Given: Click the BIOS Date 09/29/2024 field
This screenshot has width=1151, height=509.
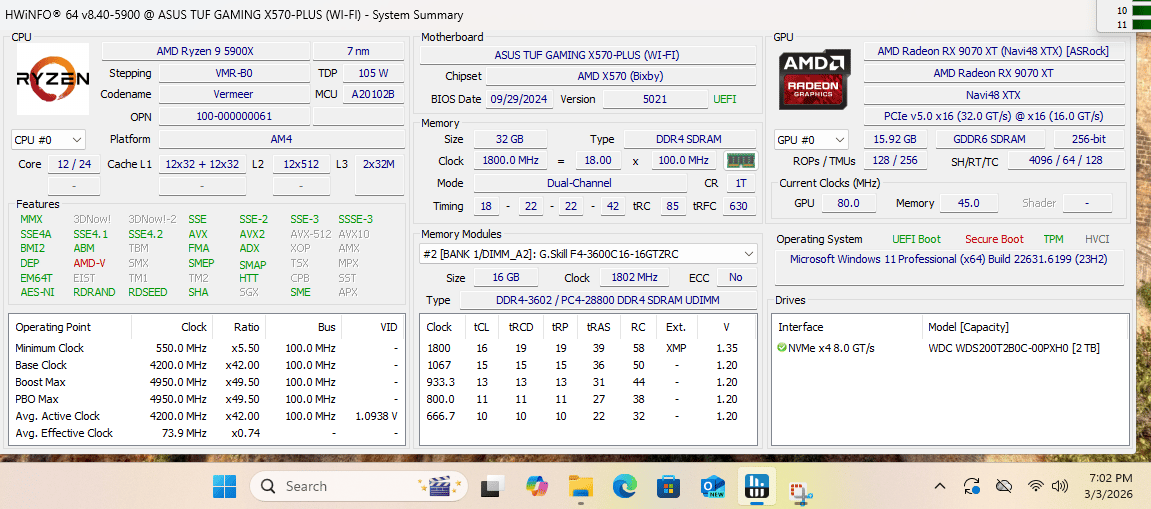Looking at the screenshot, I should tap(520, 98).
